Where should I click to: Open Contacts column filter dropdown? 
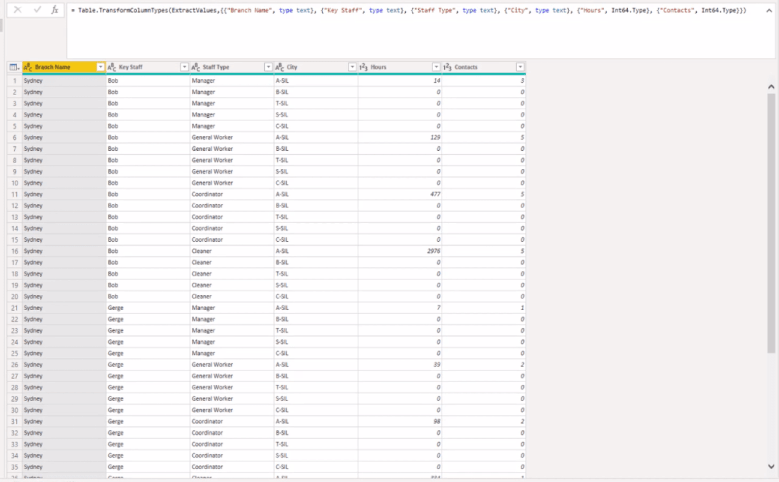click(520, 67)
